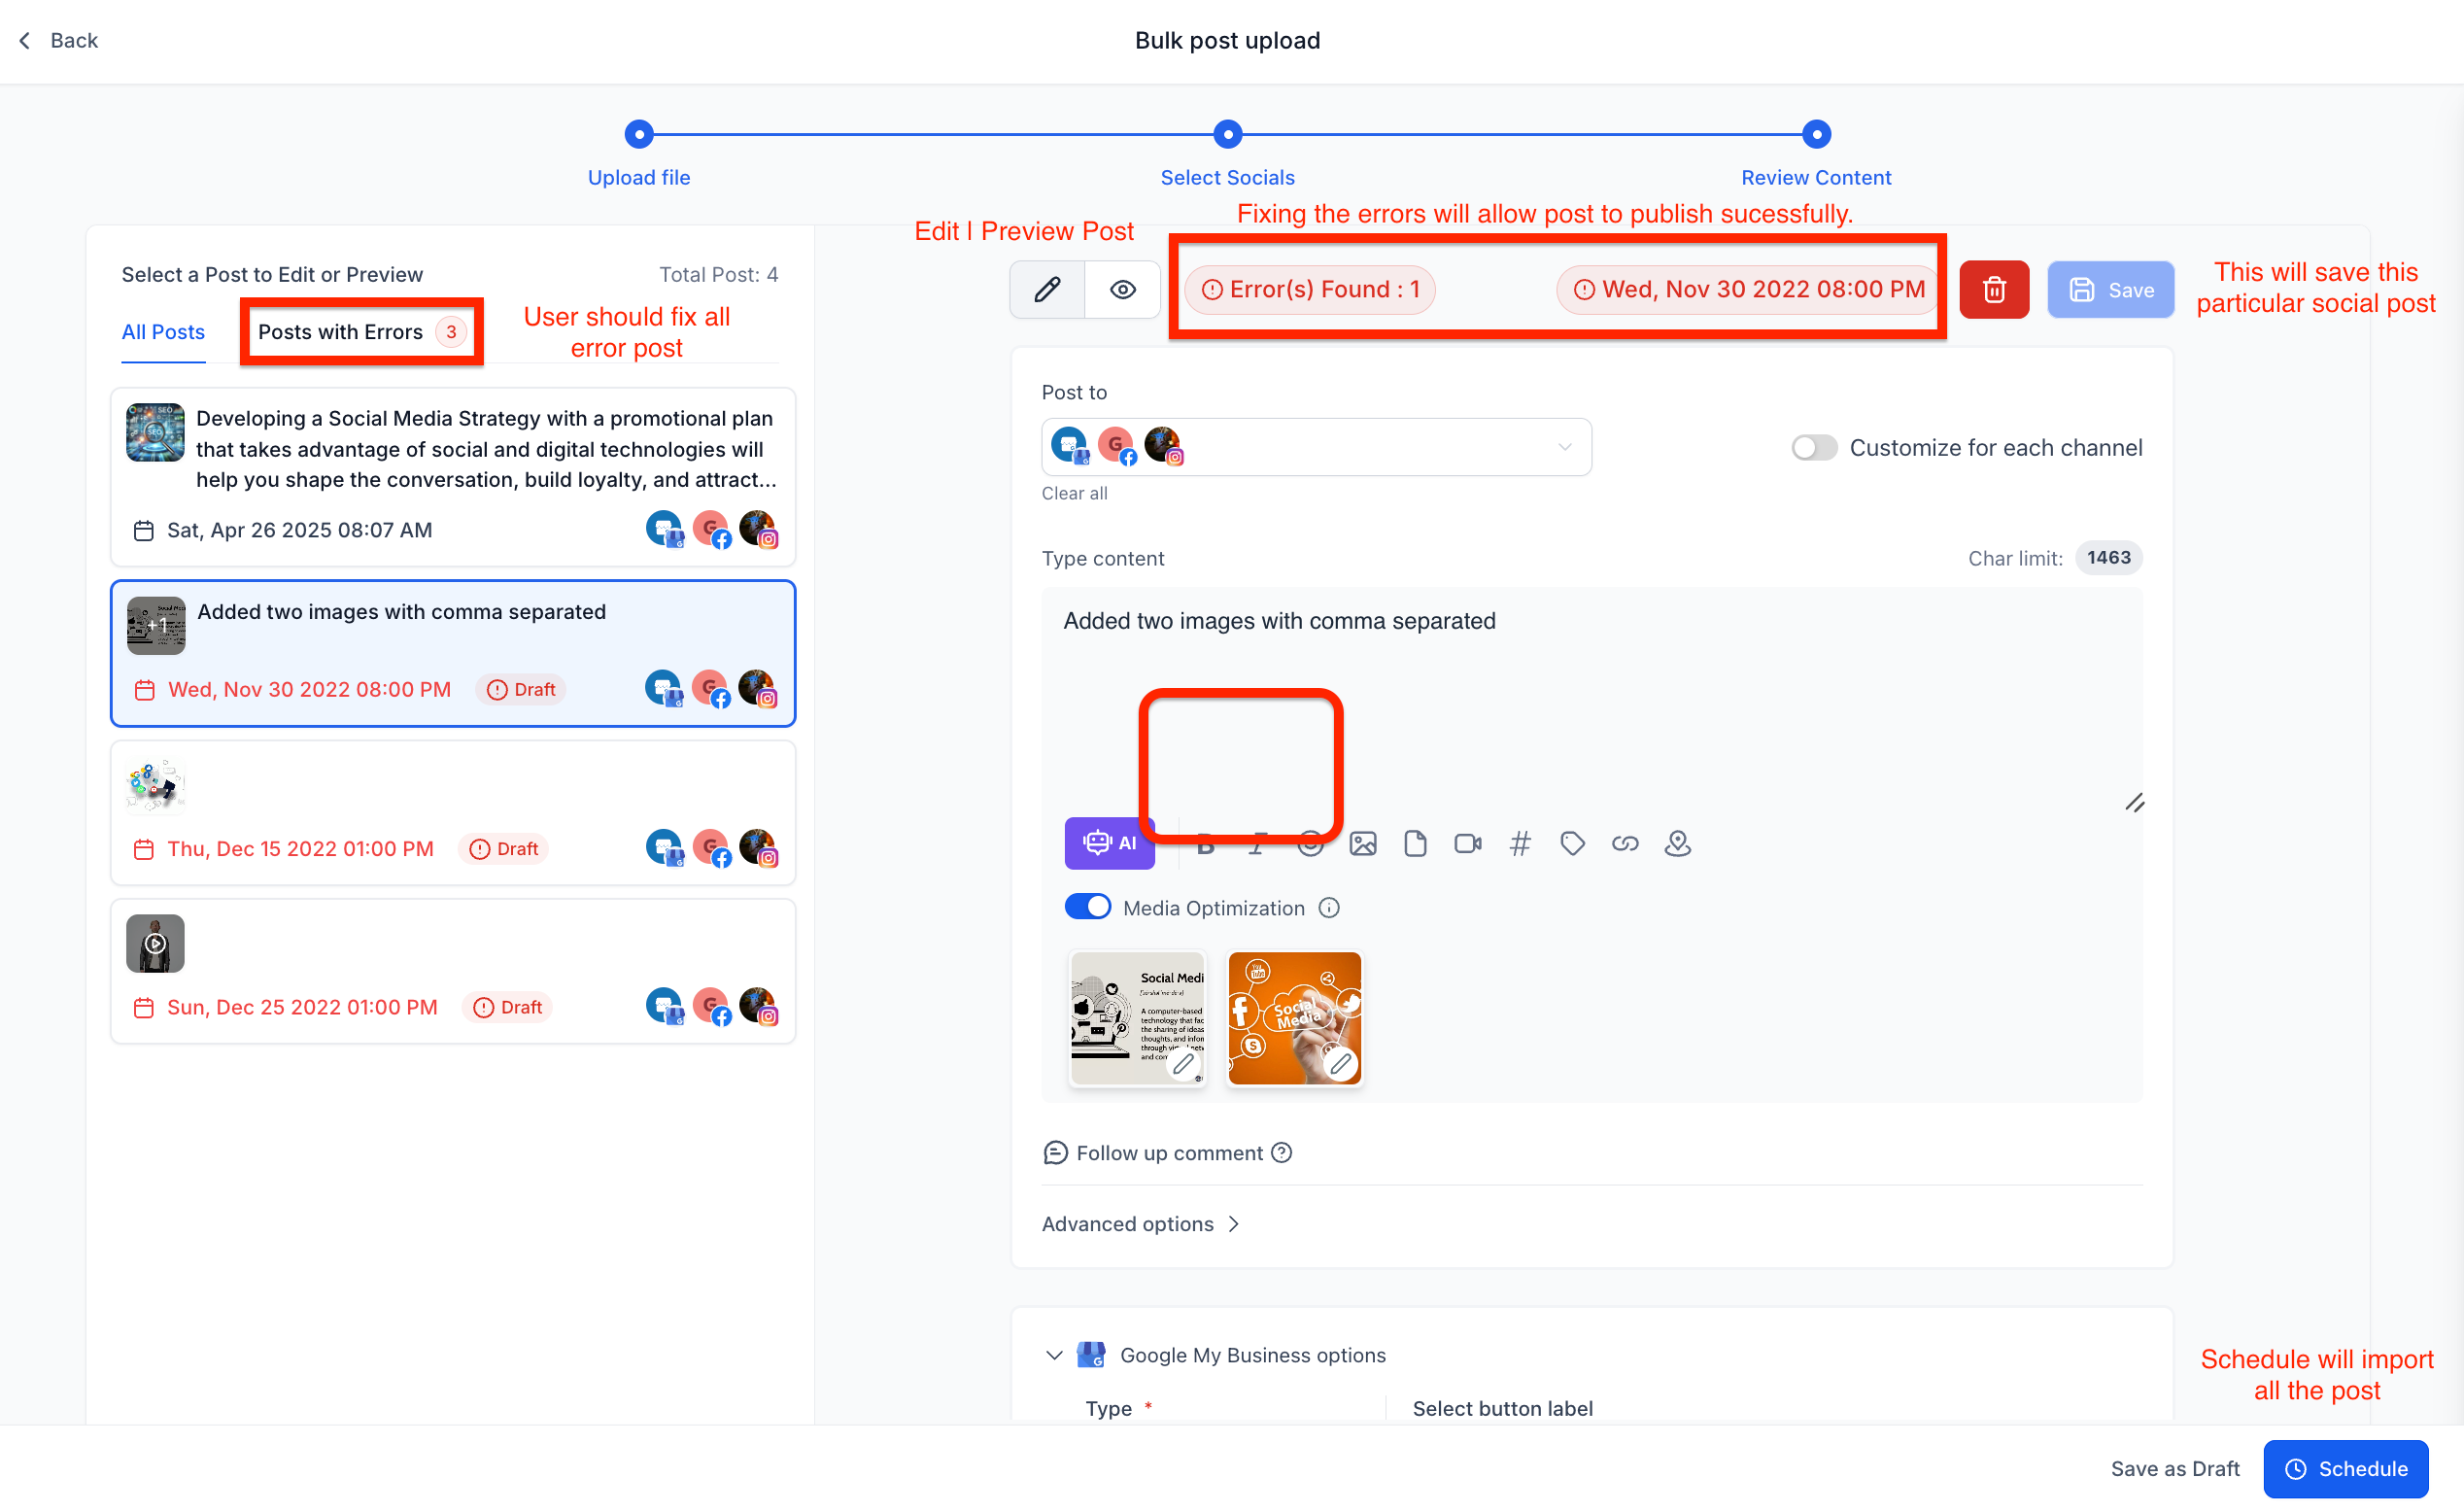Insert a hashtag with the # icon
2464x1512 pixels.
[x=1520, y=844]
